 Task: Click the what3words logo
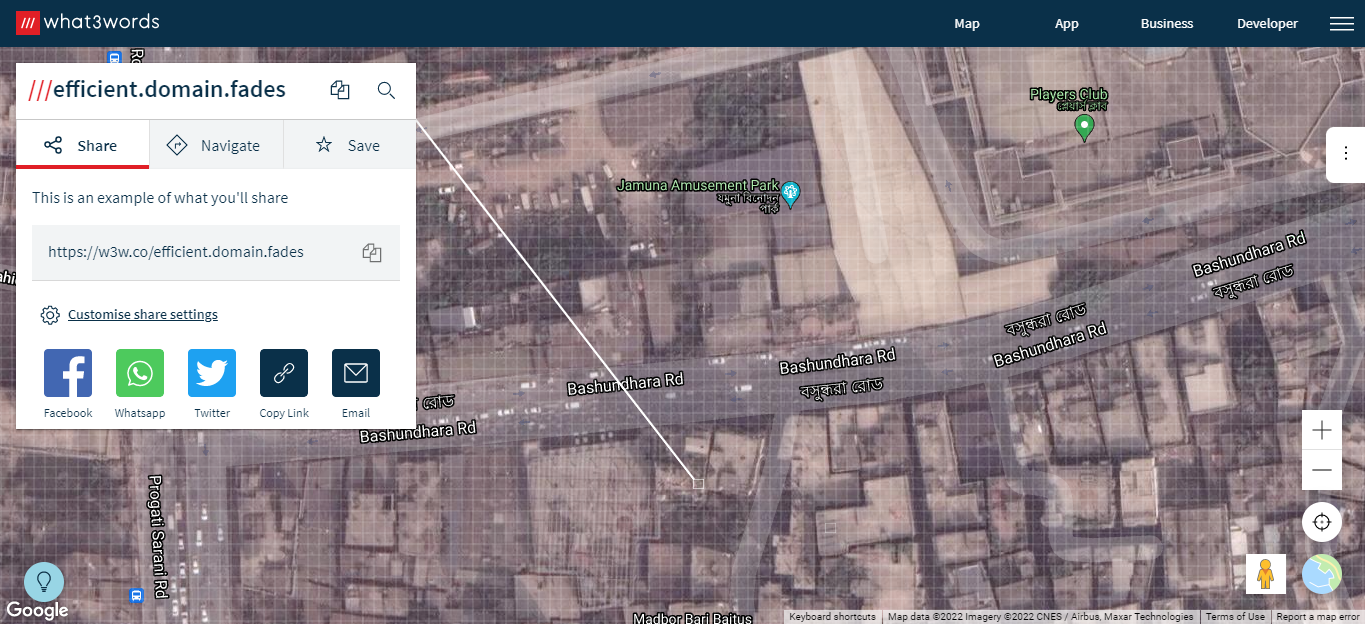[x=87, y=22]
